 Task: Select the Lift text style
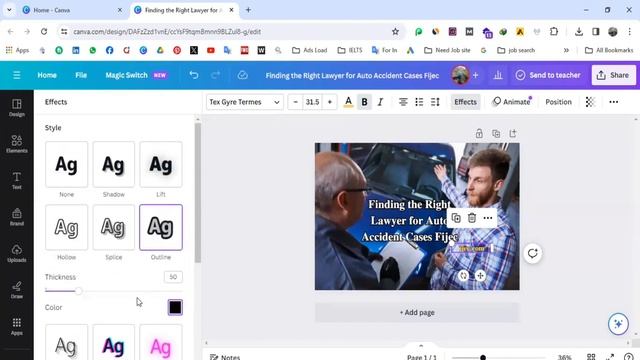click(x=161, y=164)
